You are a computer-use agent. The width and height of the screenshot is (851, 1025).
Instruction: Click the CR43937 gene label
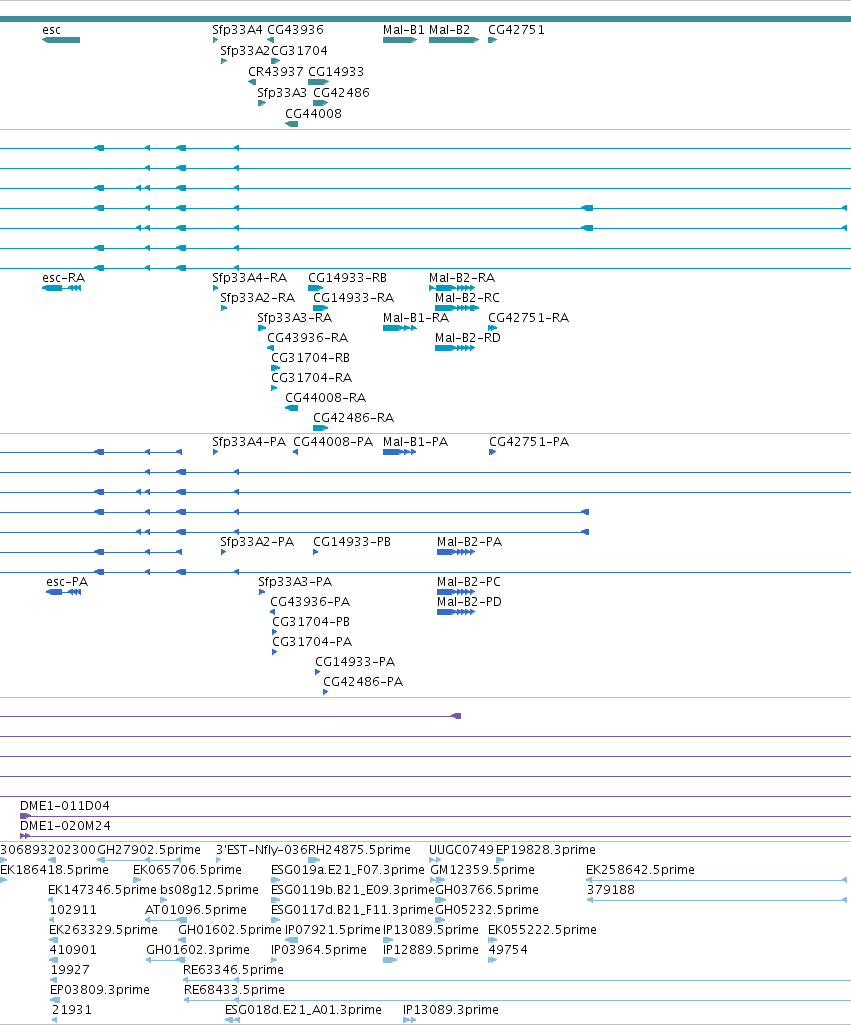click(276, 71)
